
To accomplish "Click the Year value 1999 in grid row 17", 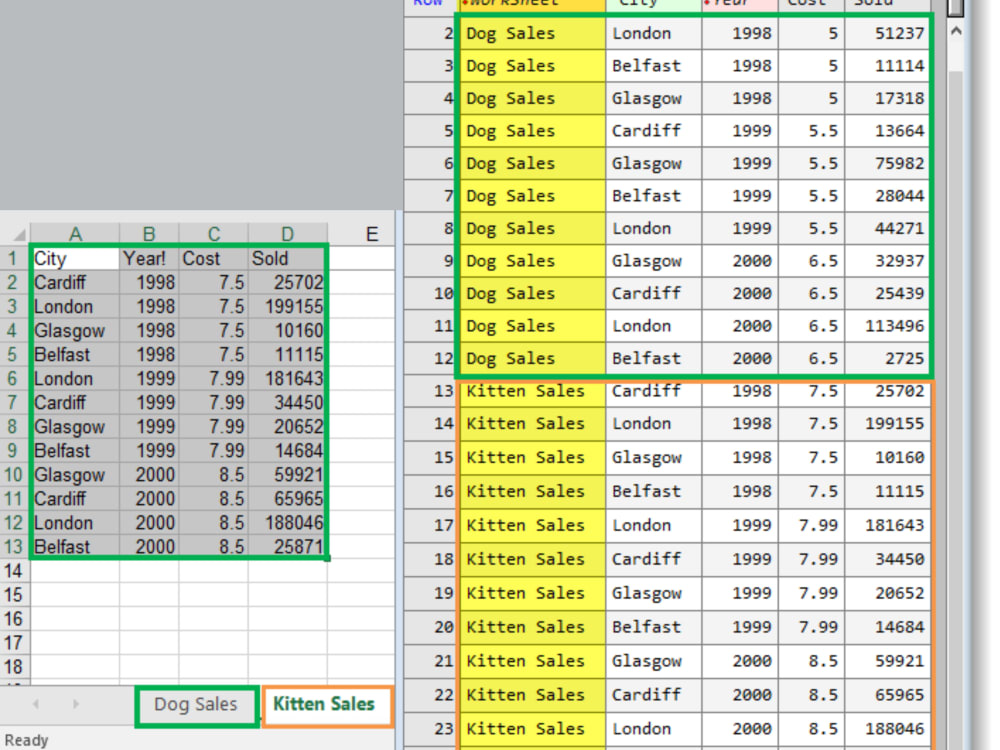I will [x=740, y=526].
